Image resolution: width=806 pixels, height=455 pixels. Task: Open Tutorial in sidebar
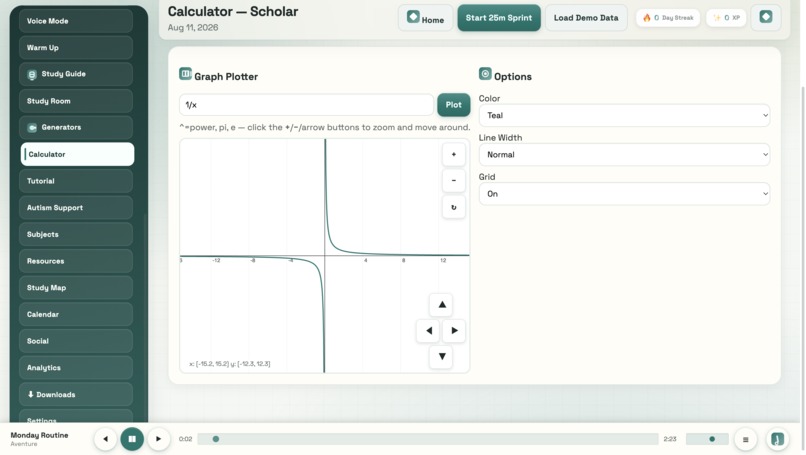pyautogui.click(x=76, y=181)
